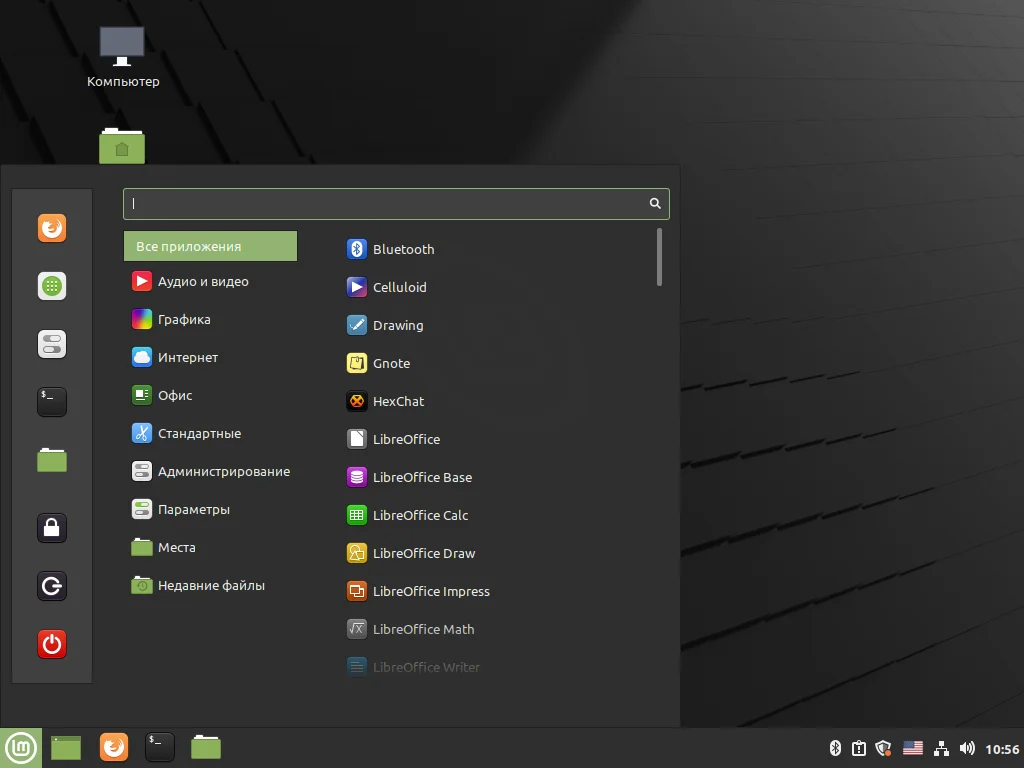Choose the Администрирование category
1024x768 pixels.
click(x=224, y=472)
